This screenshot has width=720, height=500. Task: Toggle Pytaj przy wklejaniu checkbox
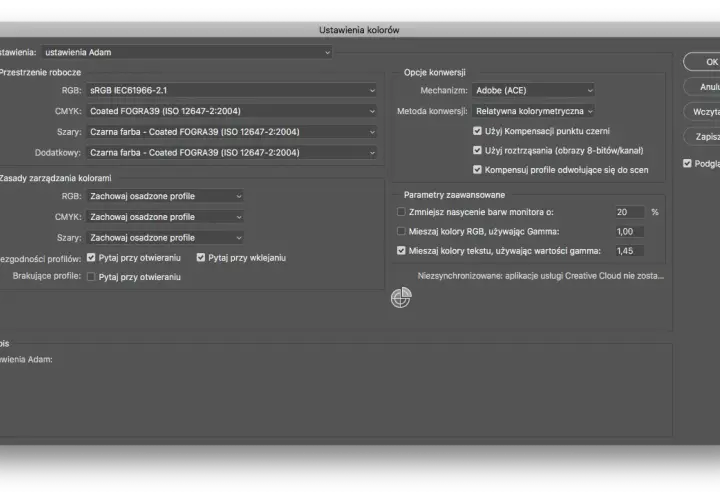201,257
